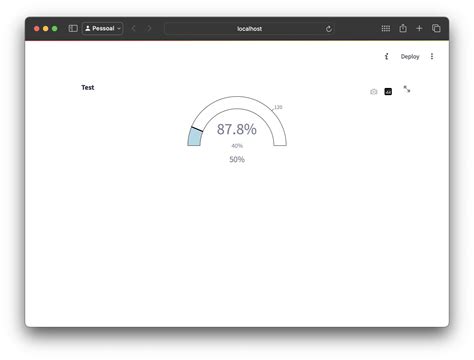Open a new browser tab
Image resolution: width=474 pixels, height=360 pixels.
[419, 28]
